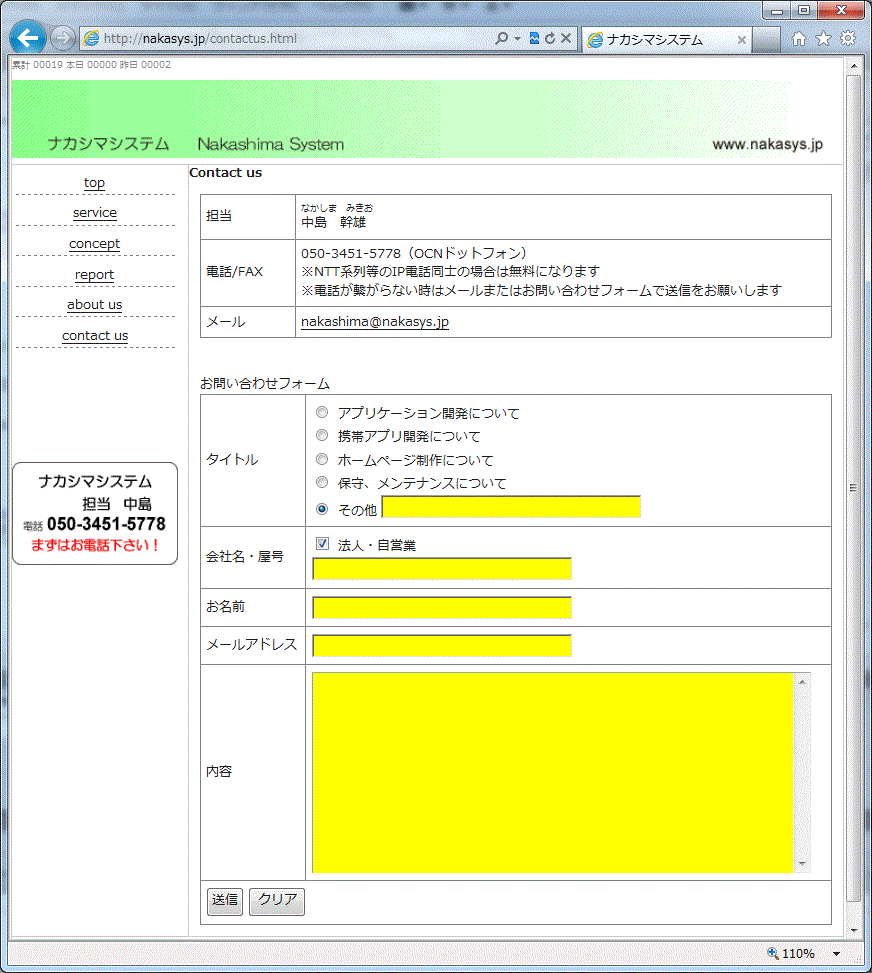
Task: Refresh the page using the reload icon
Action: point(550,39)
